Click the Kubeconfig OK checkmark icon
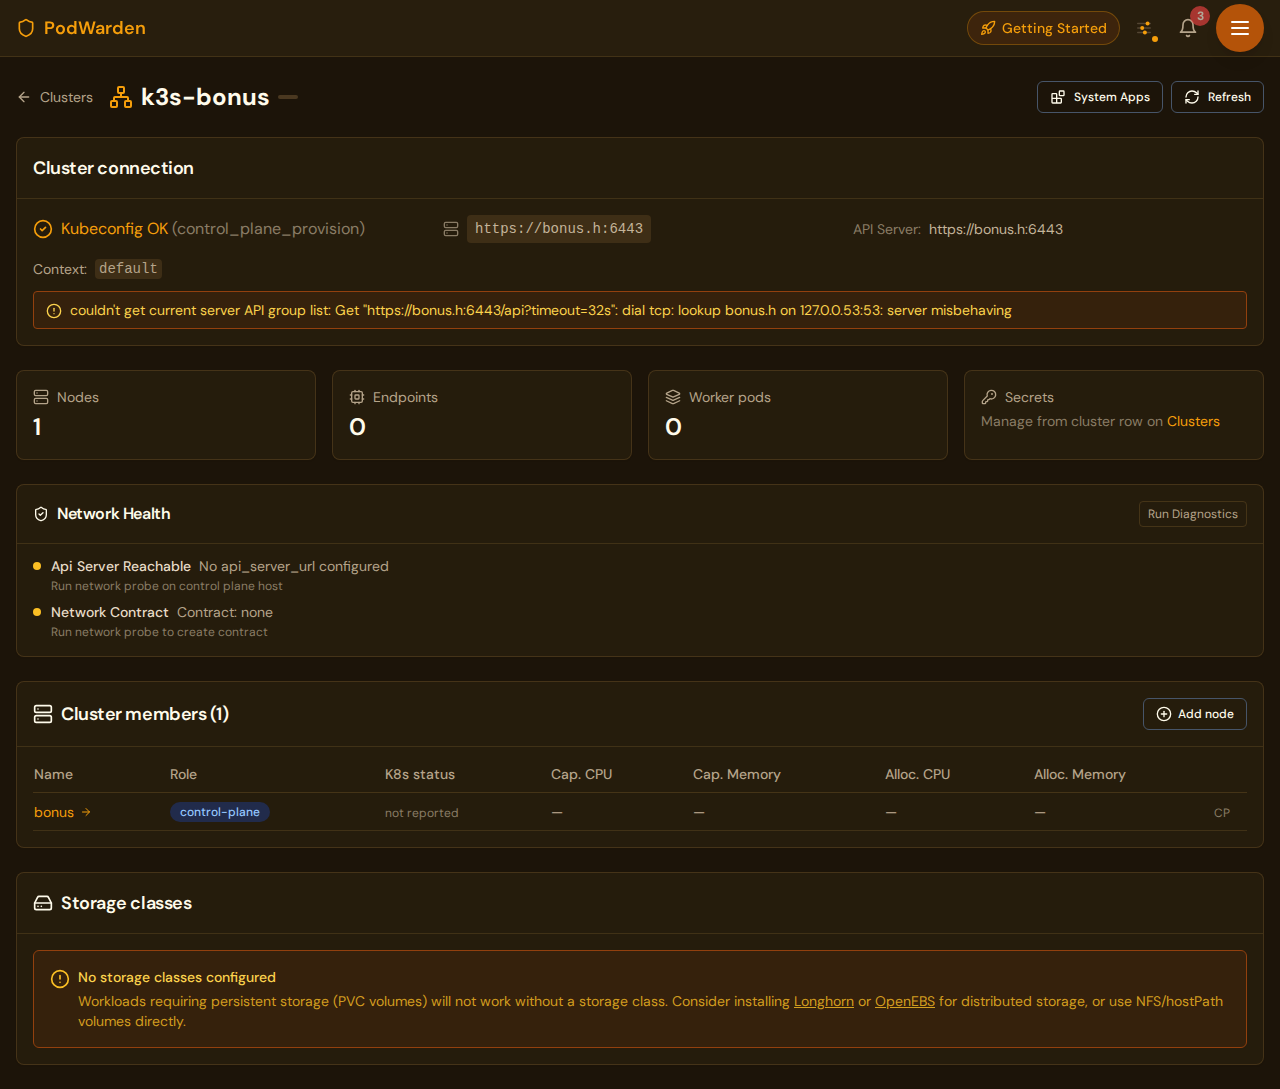The height and width of the screenshot is (1089, 1280). (43, 229)
